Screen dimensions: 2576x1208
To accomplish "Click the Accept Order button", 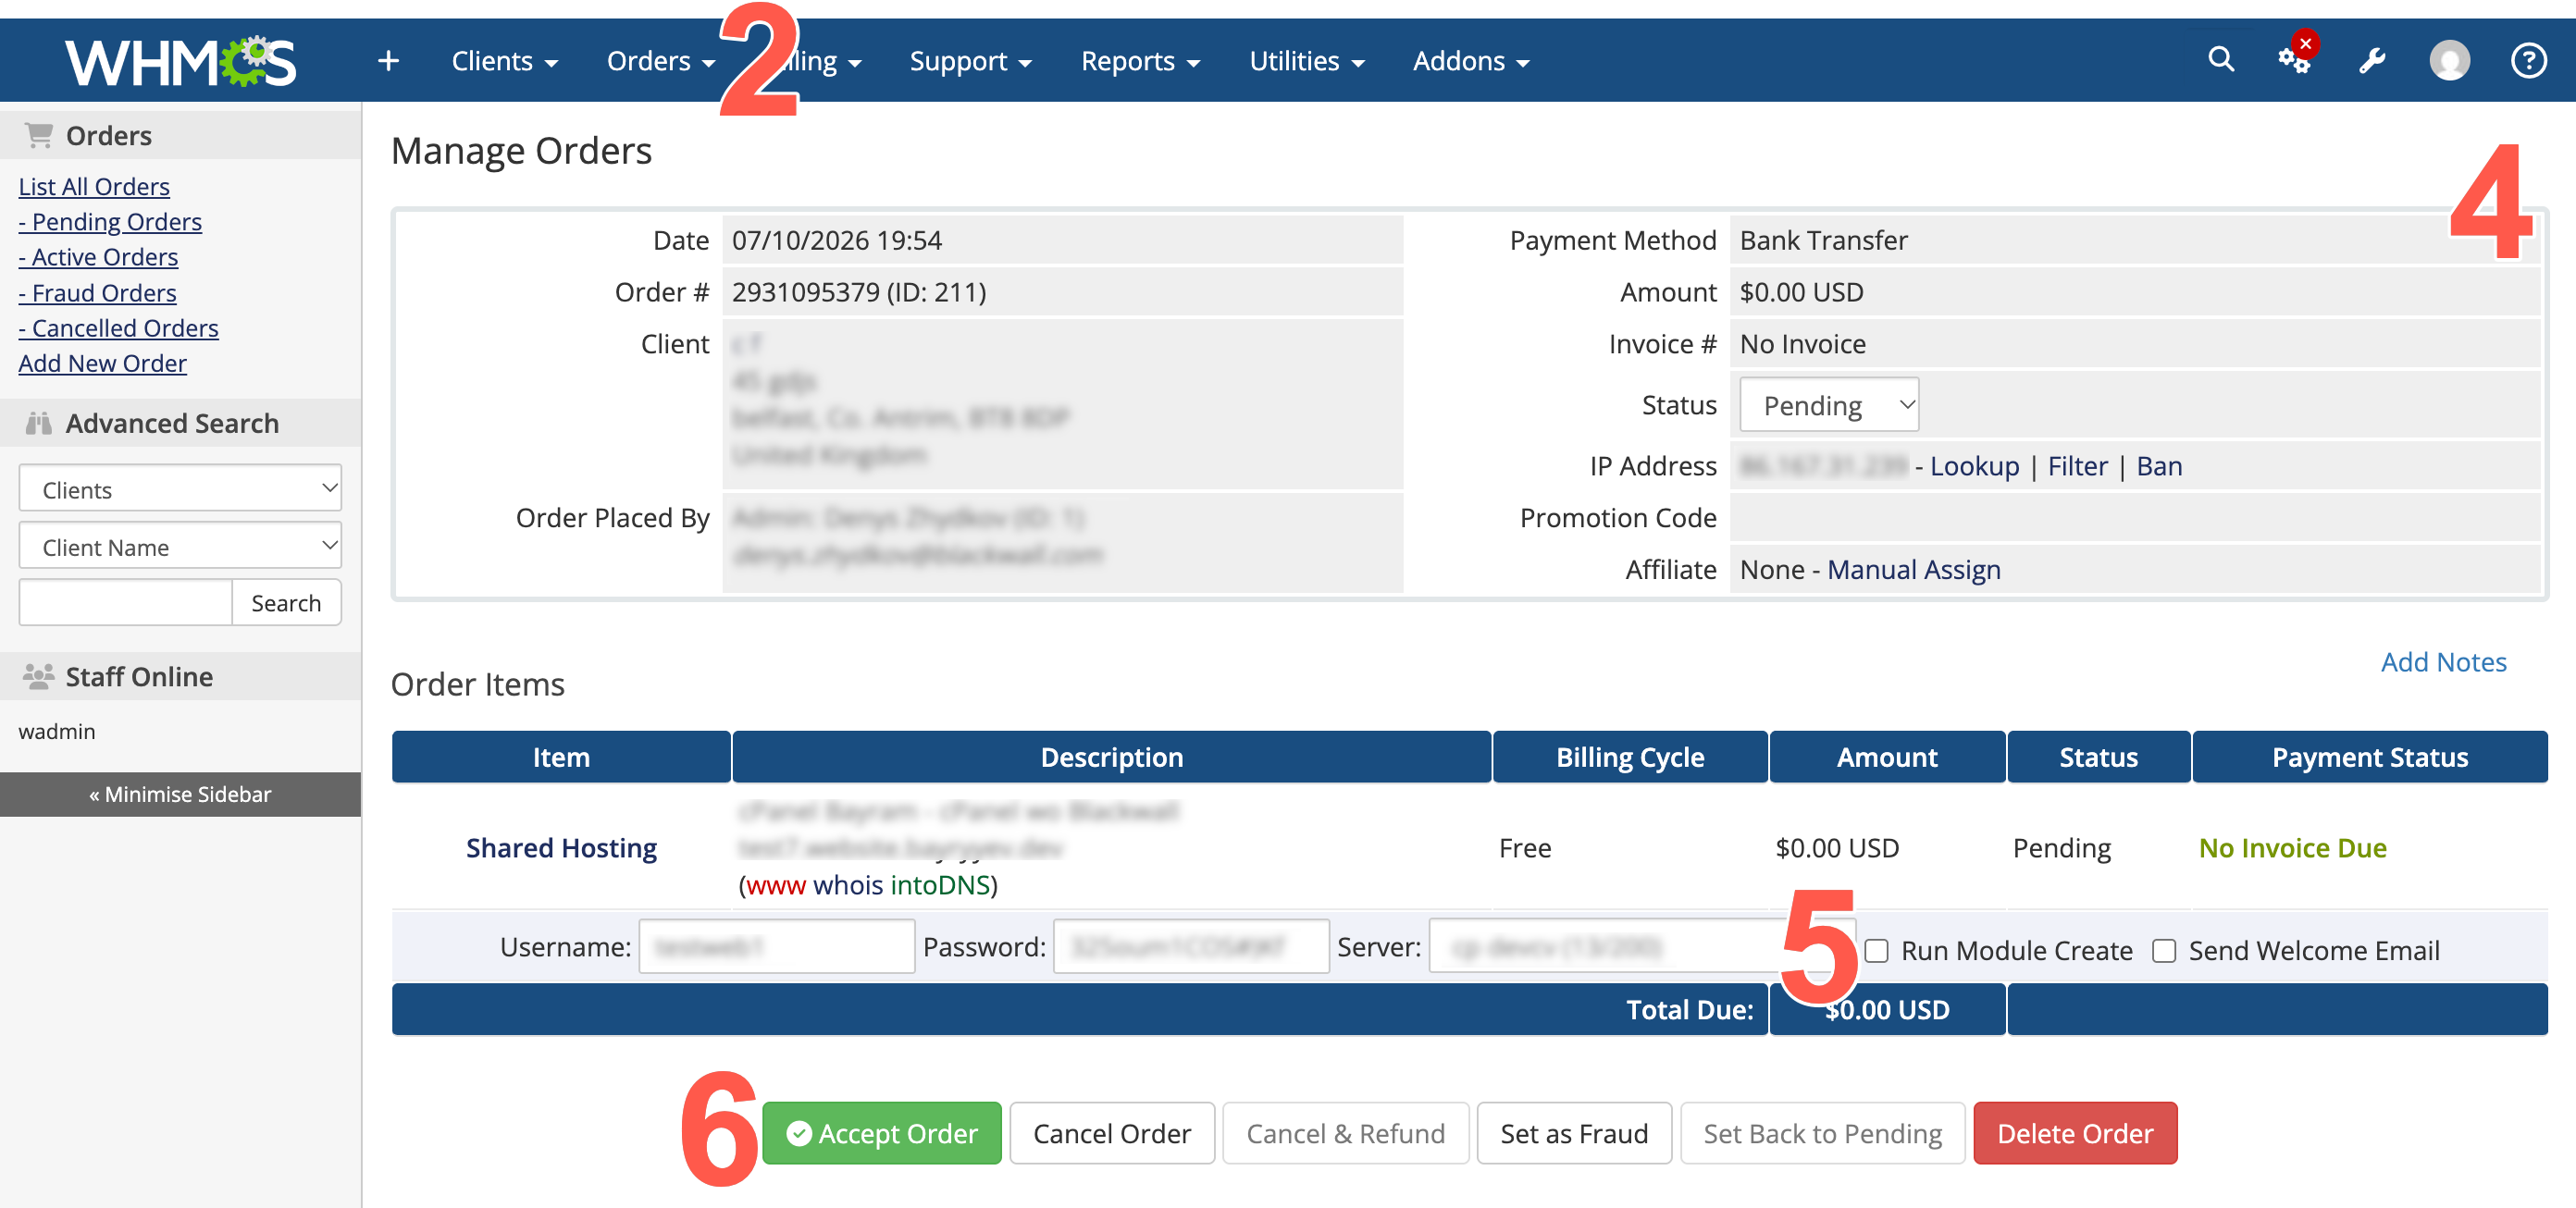I will point(882,1133).
